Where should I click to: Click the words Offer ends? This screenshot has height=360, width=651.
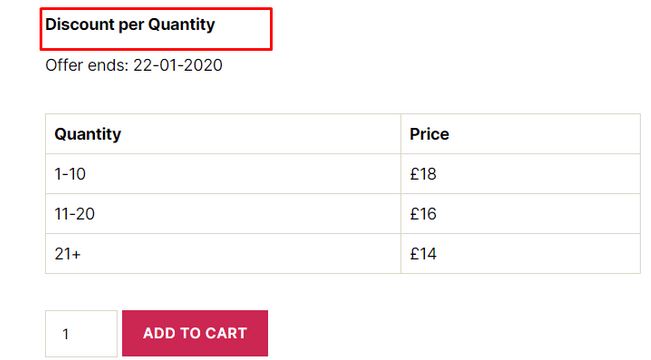pos(87,65)
